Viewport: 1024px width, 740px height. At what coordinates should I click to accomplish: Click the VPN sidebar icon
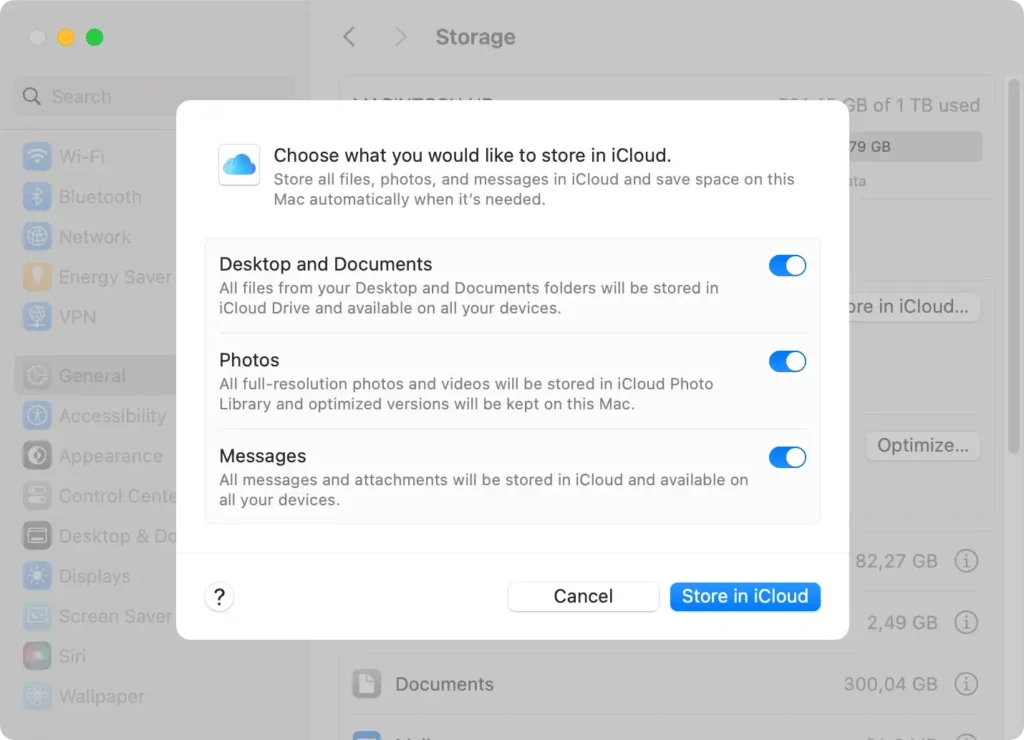tap(37, 317)
